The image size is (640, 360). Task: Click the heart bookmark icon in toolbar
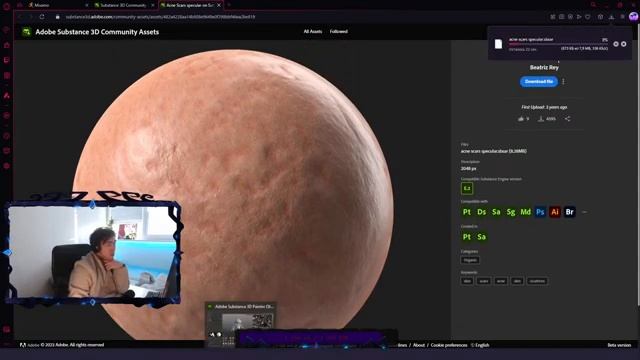point(588,17)
